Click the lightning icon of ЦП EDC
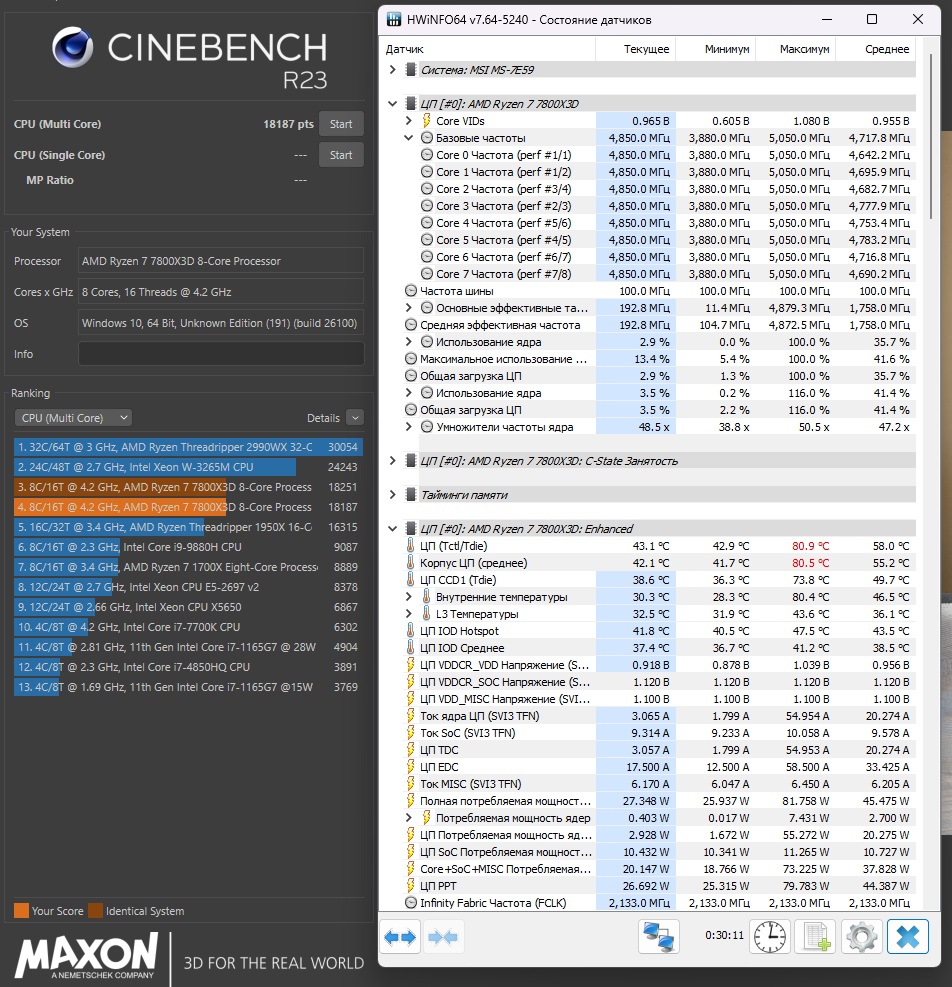Image resolution: width=952 pixels, height=987 pixels. tap(411, 767)
